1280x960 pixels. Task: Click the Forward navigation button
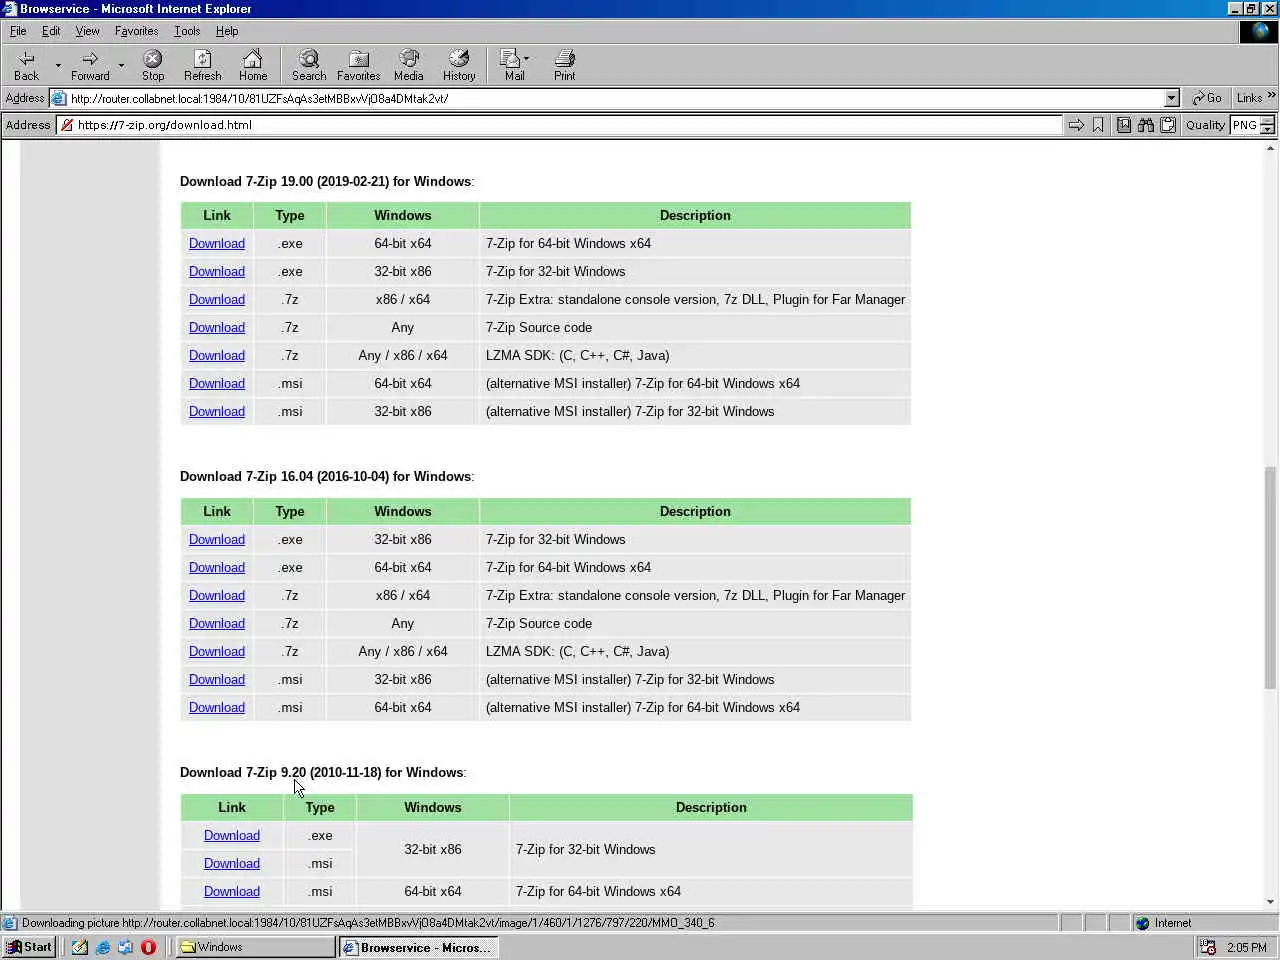(90, 66)
